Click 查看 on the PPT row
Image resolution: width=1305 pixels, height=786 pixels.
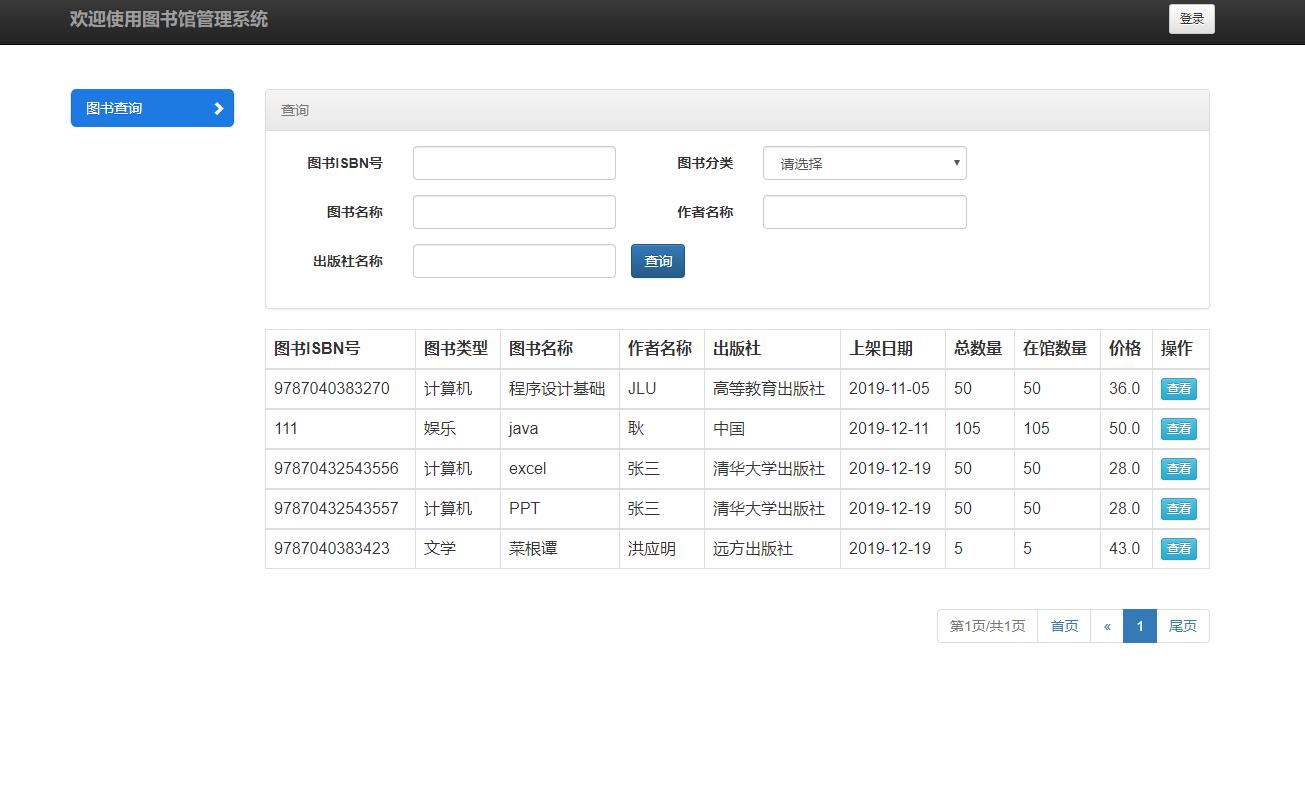(x=1179, y=508)
